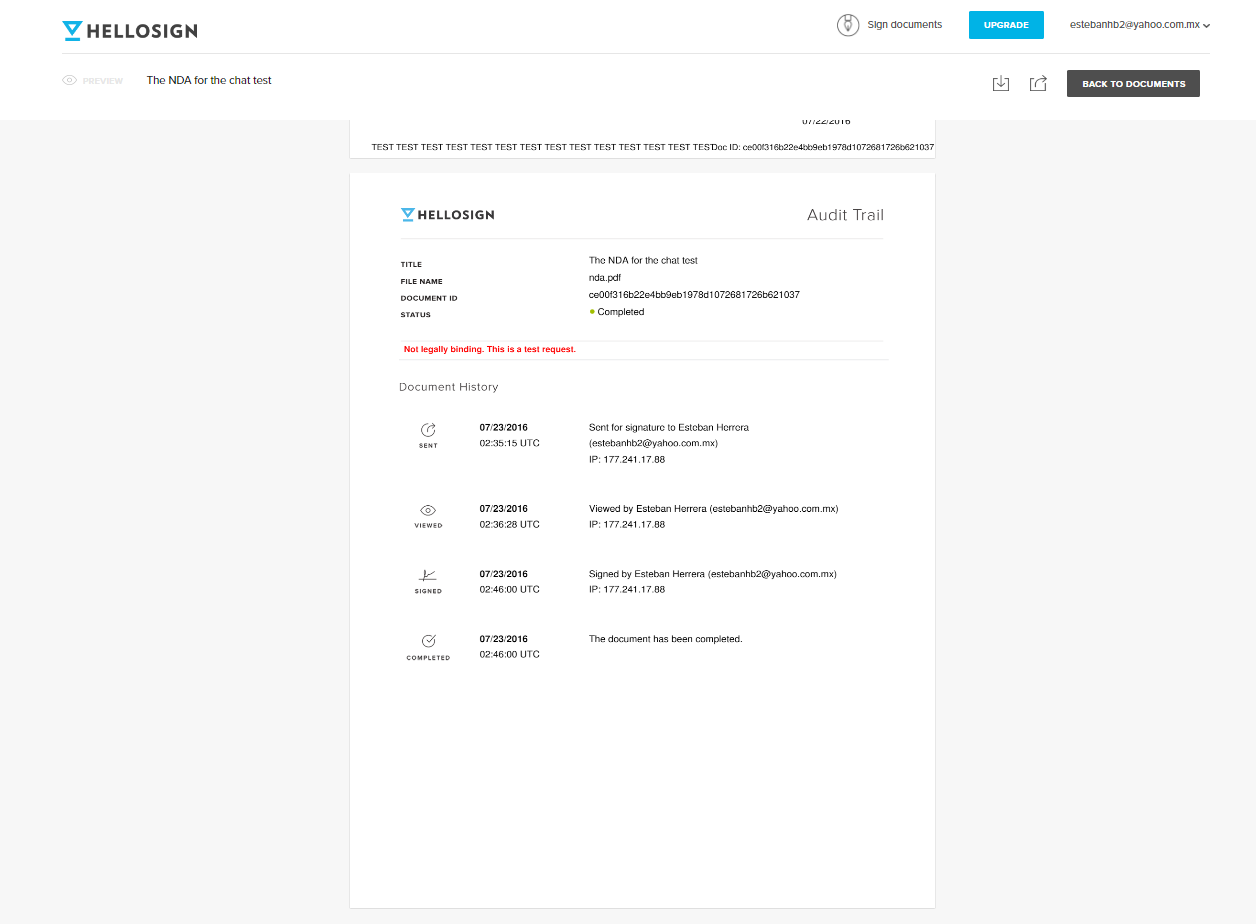The width and height of the screenshot is (1256, 924).
Task: Click the HelloSign logo in the header
Action: click(130, 31)
